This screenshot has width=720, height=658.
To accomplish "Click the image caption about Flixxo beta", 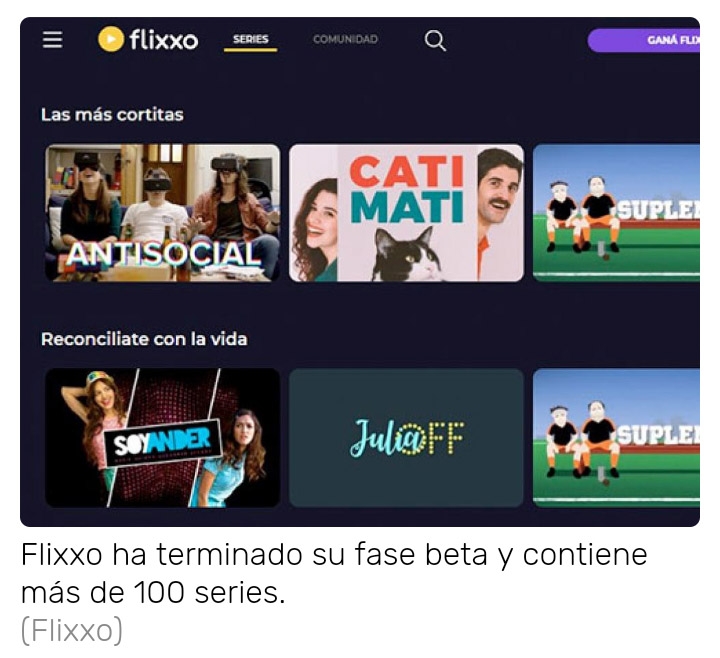I will (x=334, y=573).
